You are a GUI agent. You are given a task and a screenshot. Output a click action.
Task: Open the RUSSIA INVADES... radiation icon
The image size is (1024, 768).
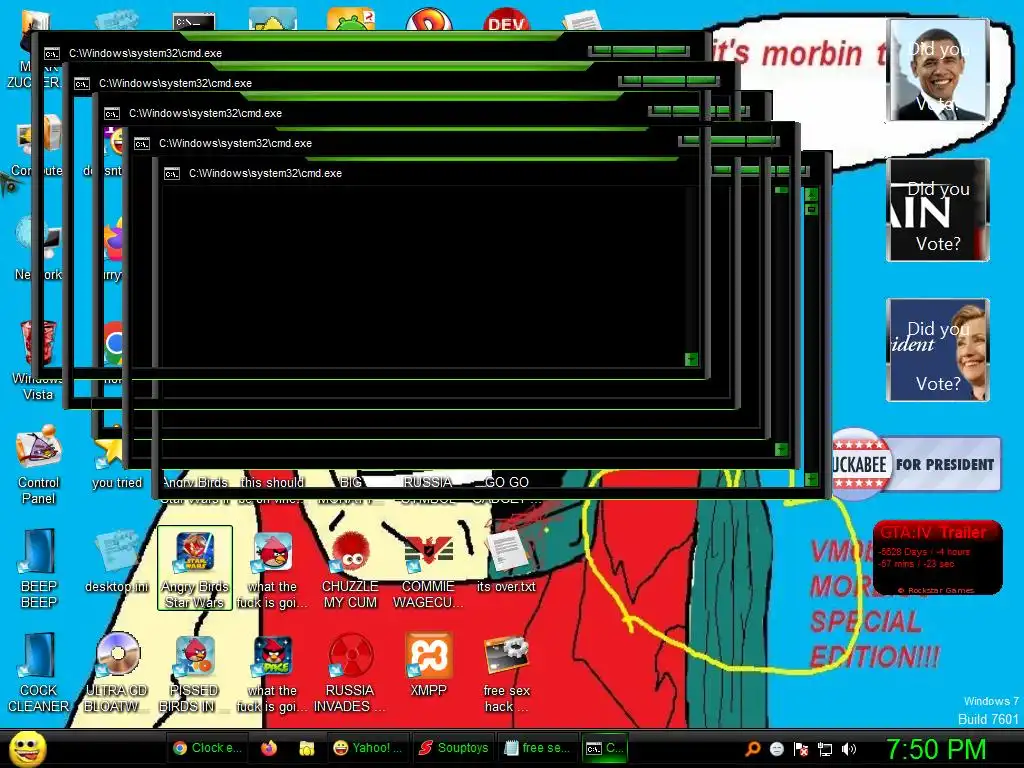tap(350, 673)
